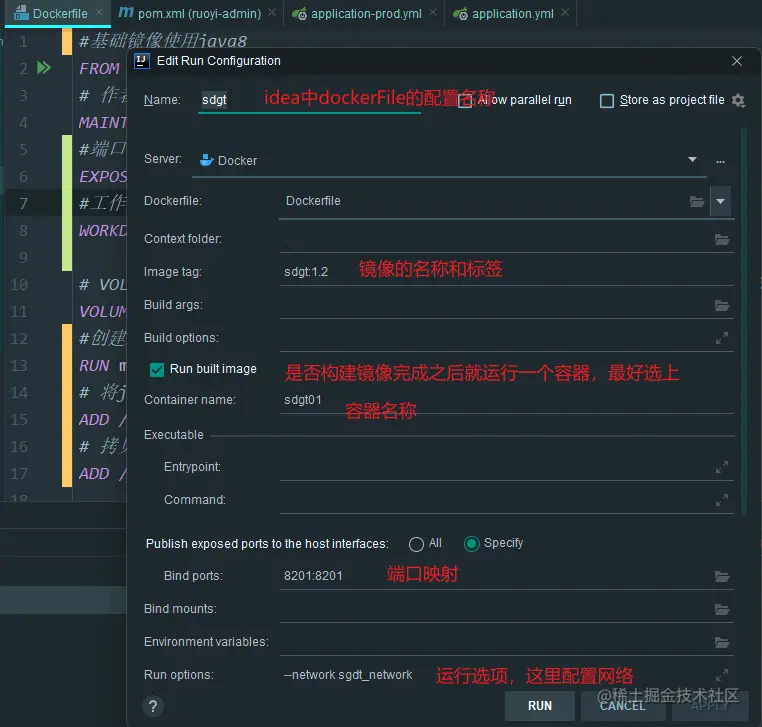Expand the Entrypoint field

pos(722,467)
